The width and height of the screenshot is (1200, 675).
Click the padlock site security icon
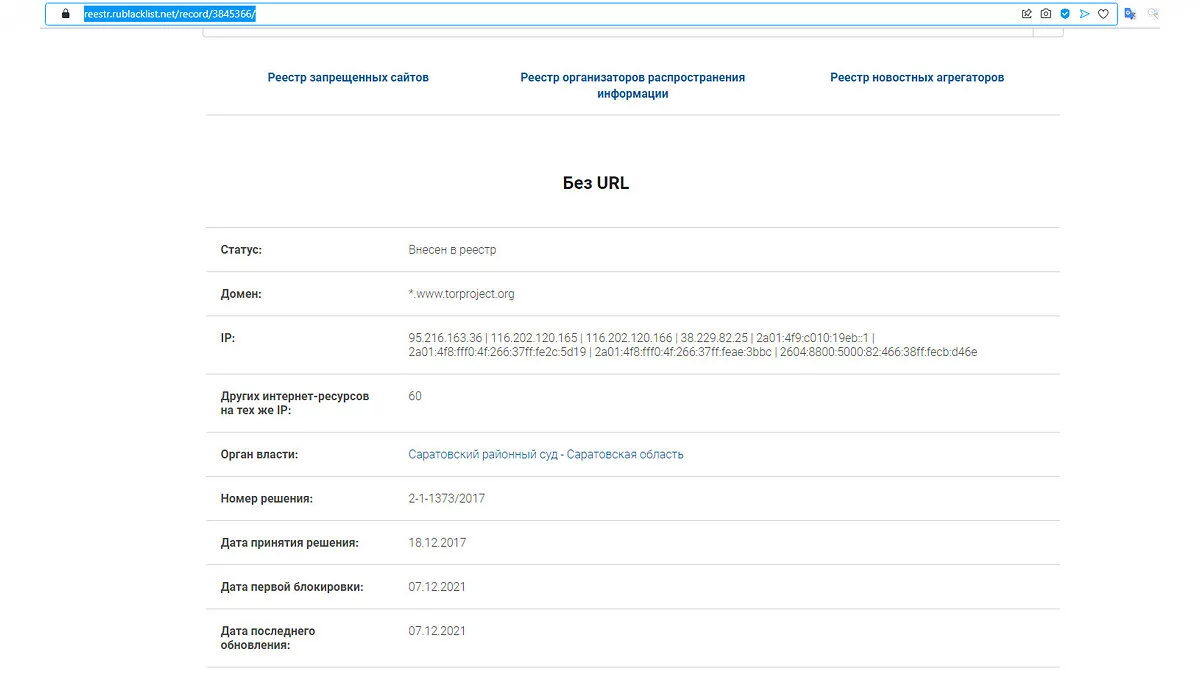(66, 14)
